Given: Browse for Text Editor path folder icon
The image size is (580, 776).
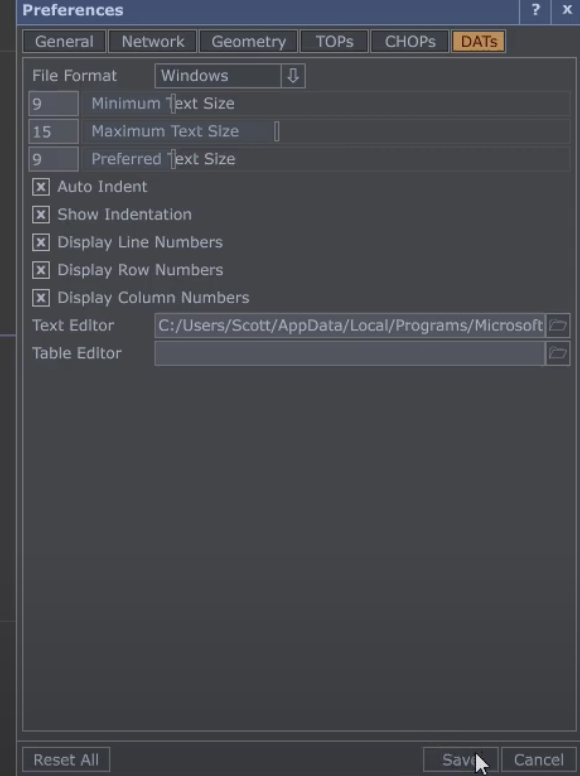Looking at the screenshot, I should pos(558,326).
